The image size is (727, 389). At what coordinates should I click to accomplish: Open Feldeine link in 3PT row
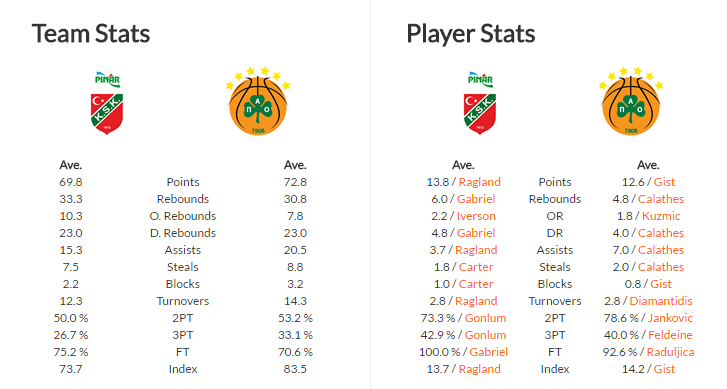670,335
